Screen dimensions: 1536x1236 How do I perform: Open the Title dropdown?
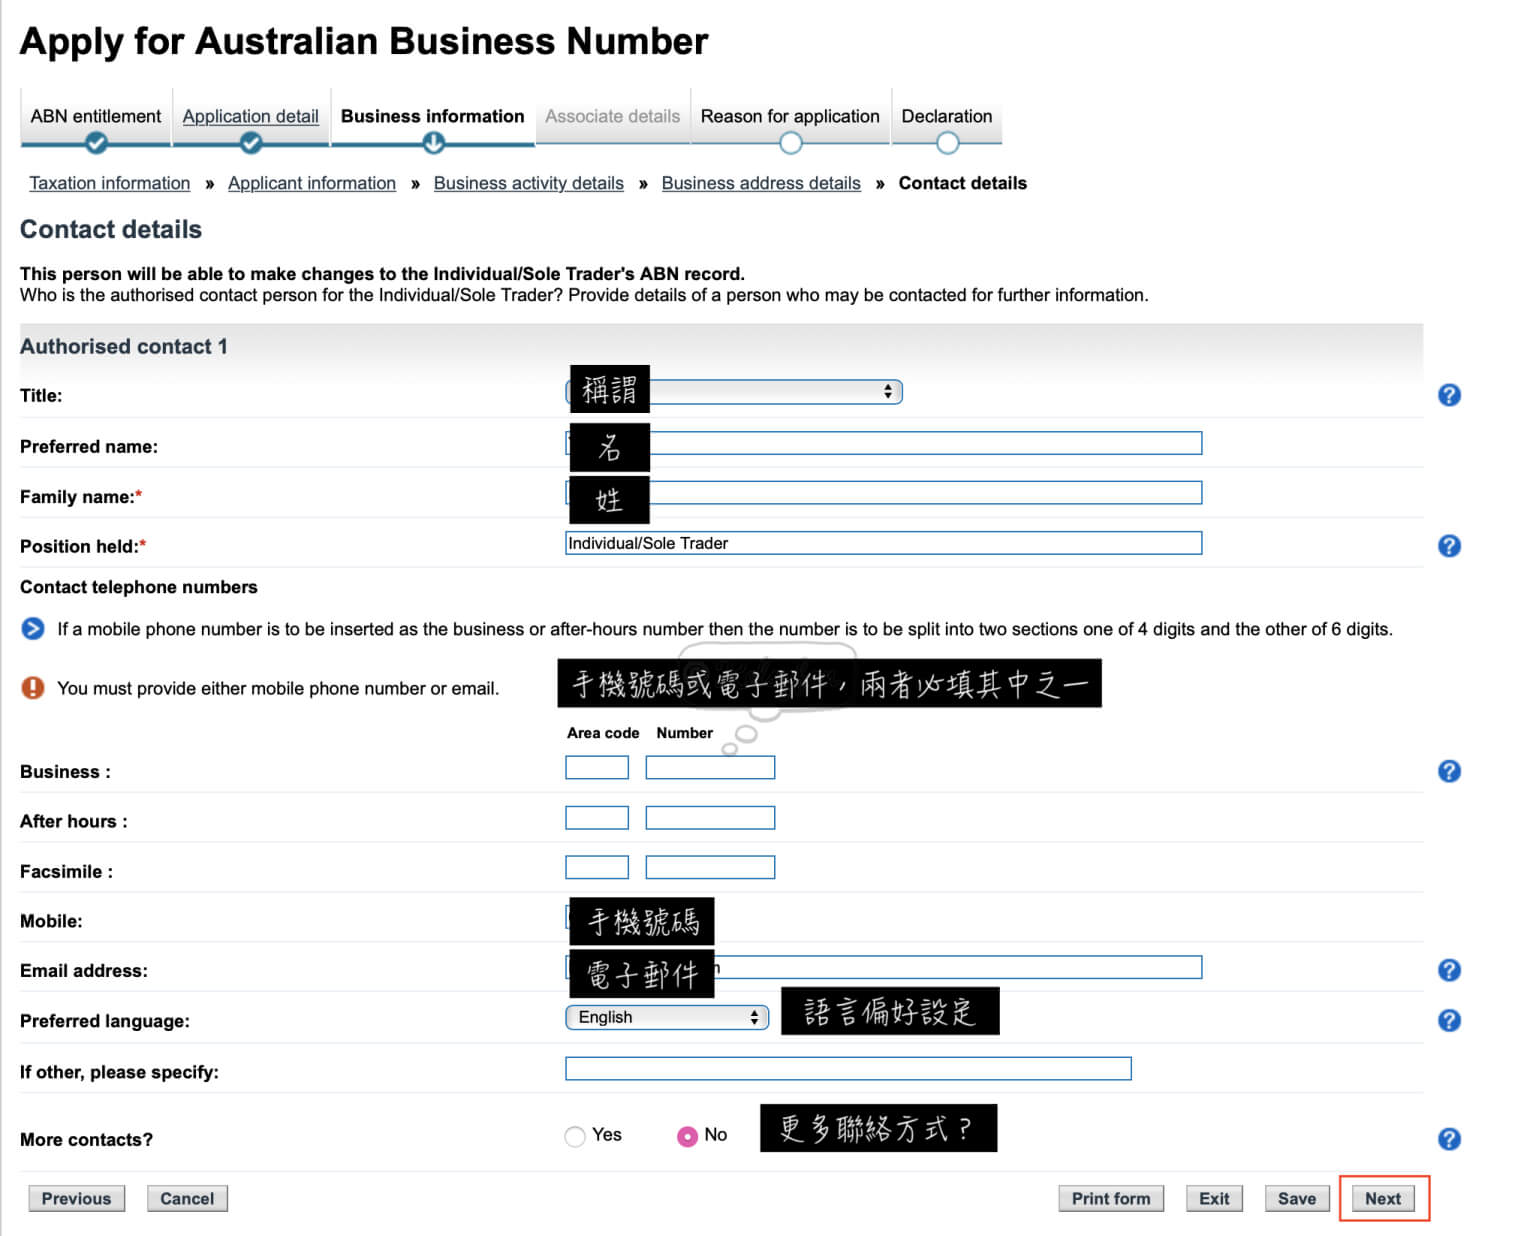[775, 392]
